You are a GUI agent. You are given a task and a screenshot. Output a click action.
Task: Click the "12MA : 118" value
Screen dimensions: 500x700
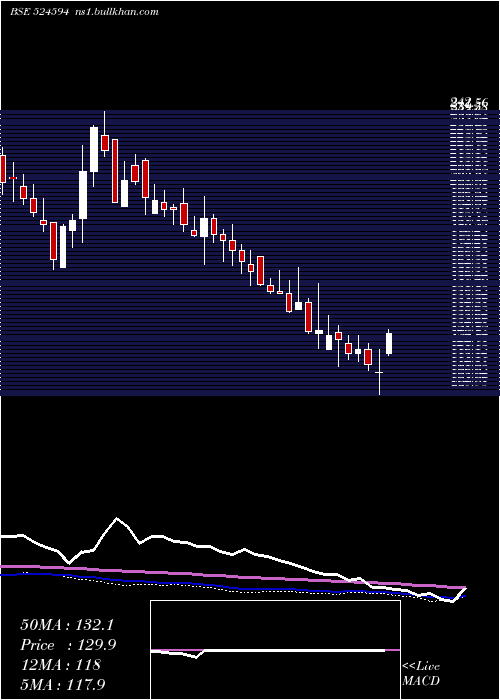[60, 664]
